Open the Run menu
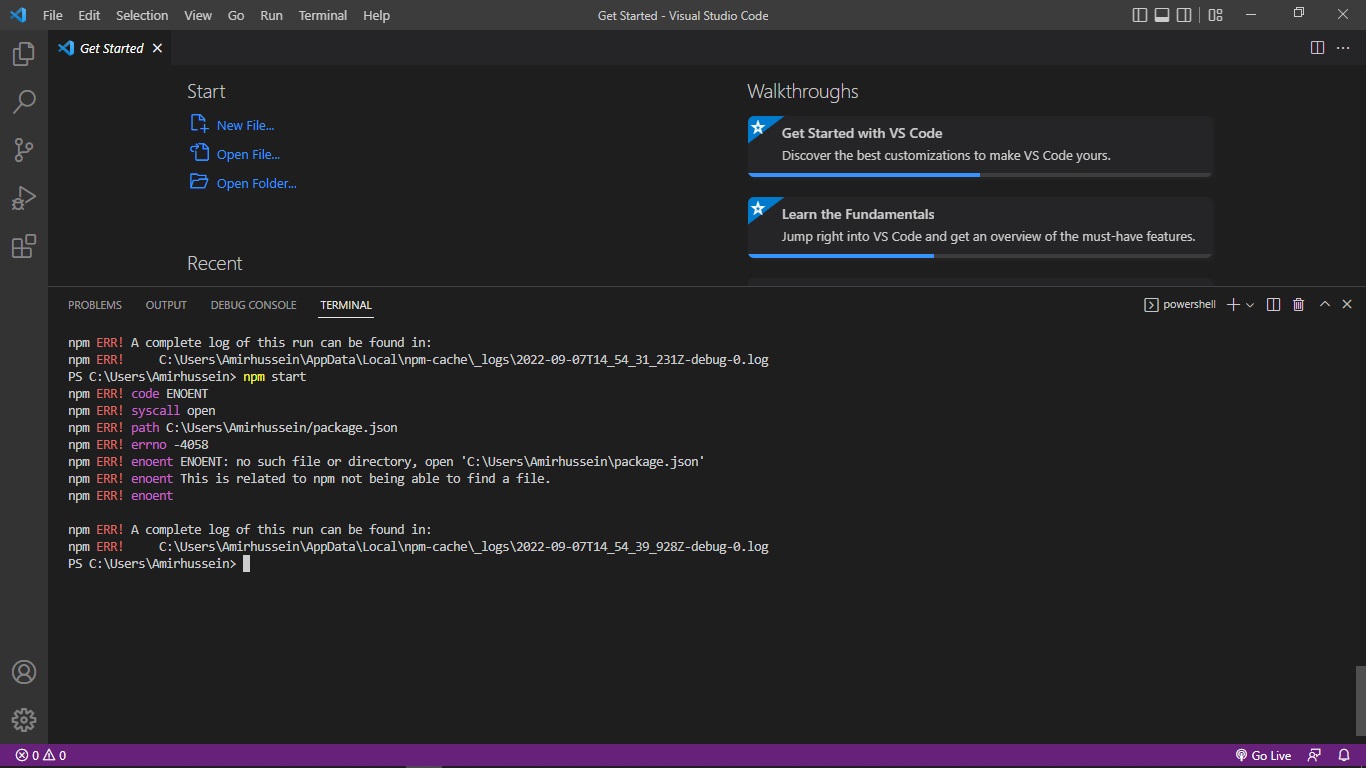Screen dimensions: 1366x768 [x=271, y=15]
